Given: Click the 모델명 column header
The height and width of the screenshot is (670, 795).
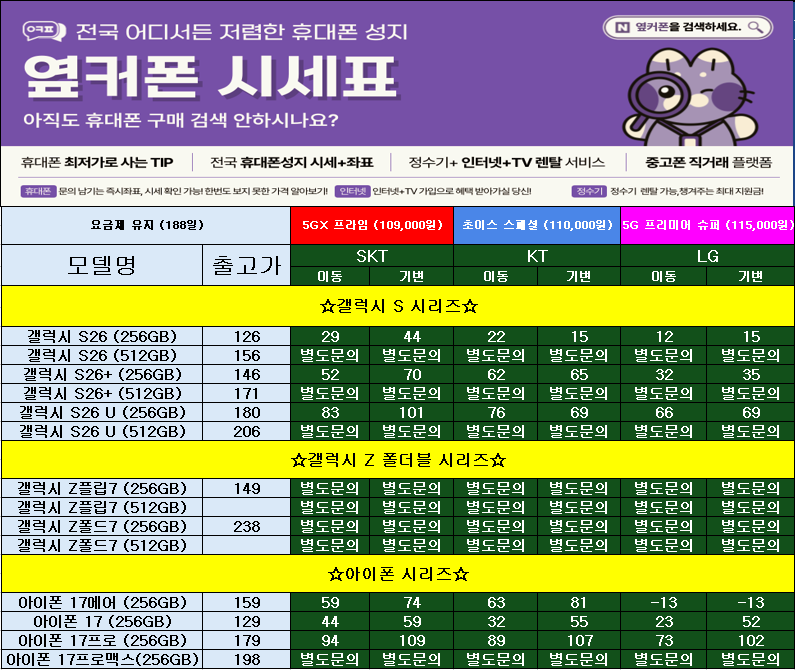Looking at the screenshot, I should coord(102,265).
